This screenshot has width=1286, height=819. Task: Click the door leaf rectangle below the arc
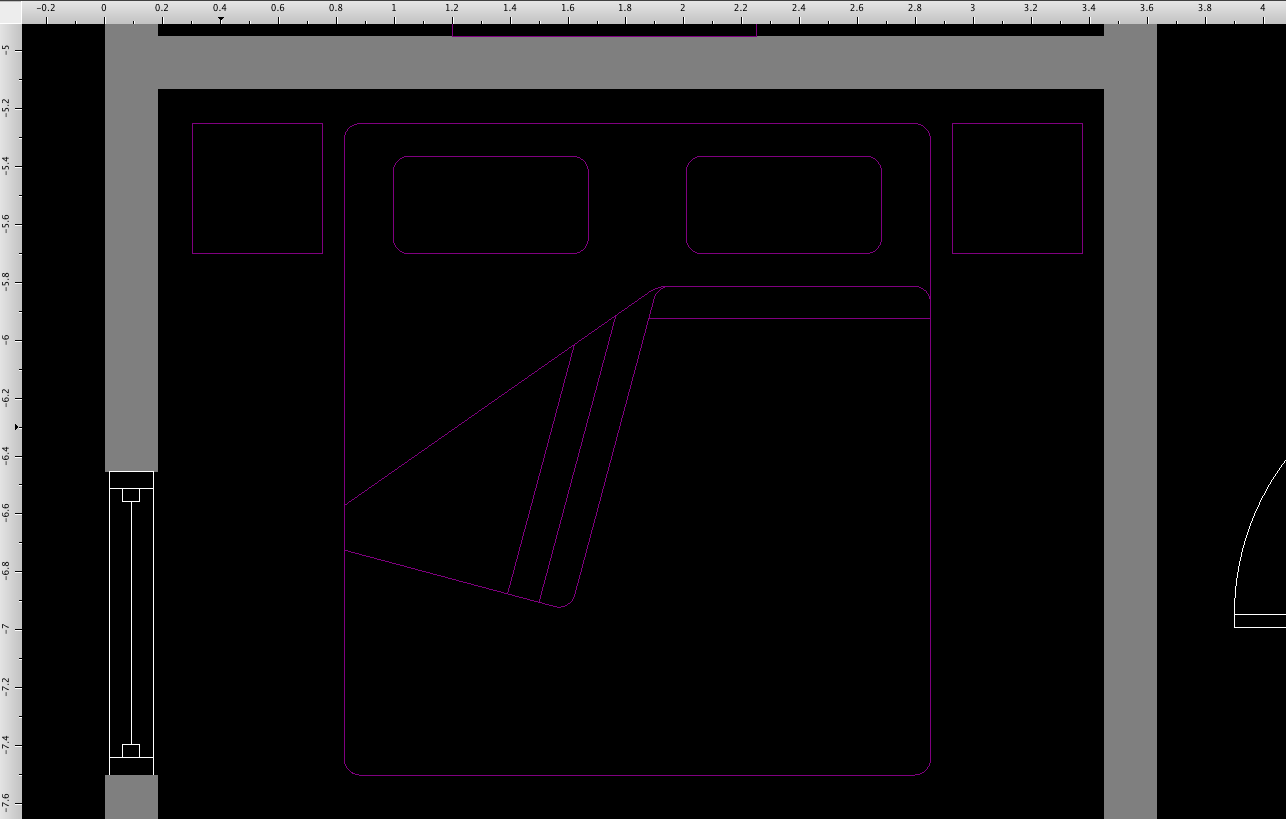pos(1260,621)
